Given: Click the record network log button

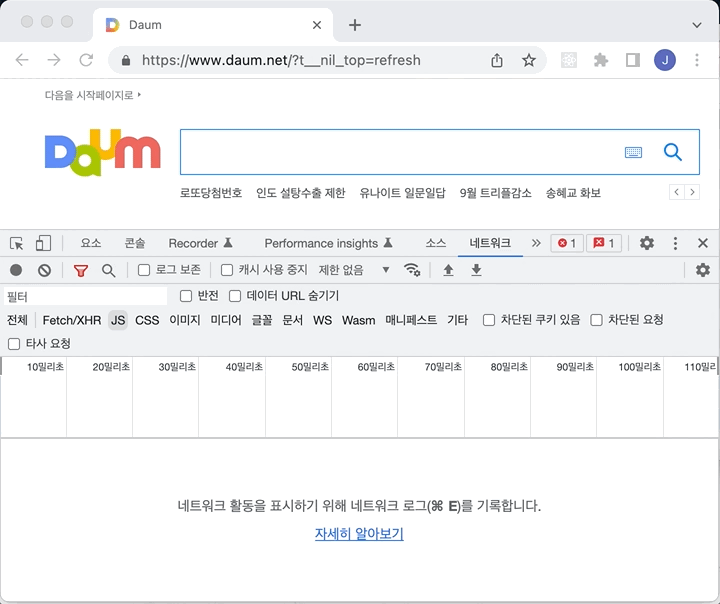Looking at the screenshot, I should 16,270.
